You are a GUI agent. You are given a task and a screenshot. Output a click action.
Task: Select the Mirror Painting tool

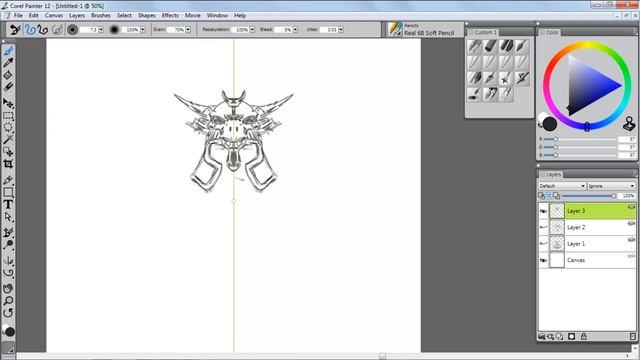(x=8, y=260)
